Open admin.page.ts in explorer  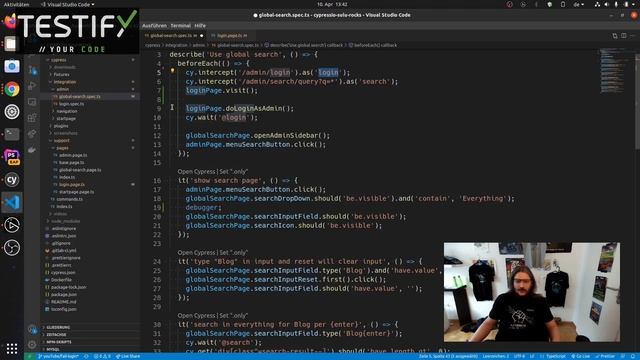pos(73,156)
